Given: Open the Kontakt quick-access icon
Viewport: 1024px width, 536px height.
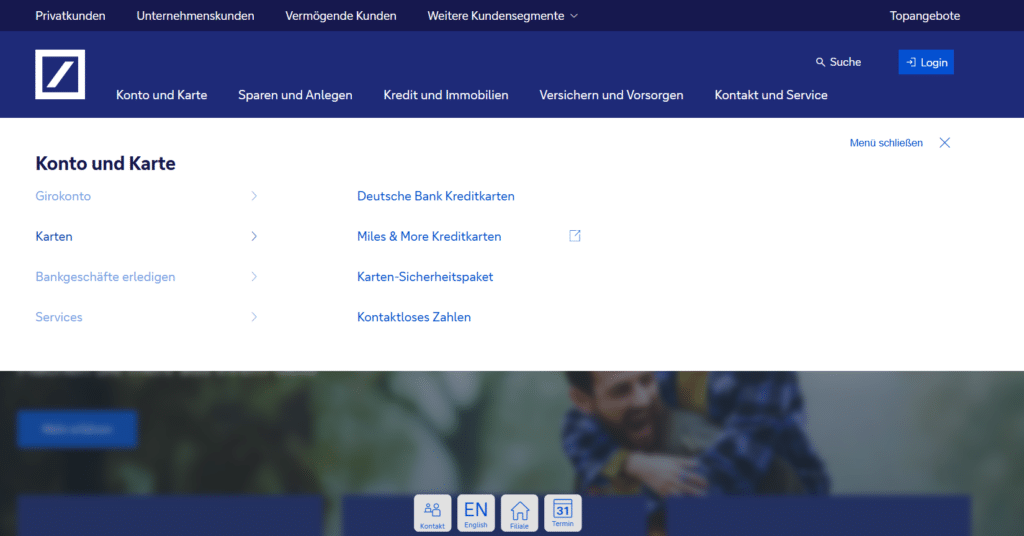Looking at the screenshot, I should [432, 513].
